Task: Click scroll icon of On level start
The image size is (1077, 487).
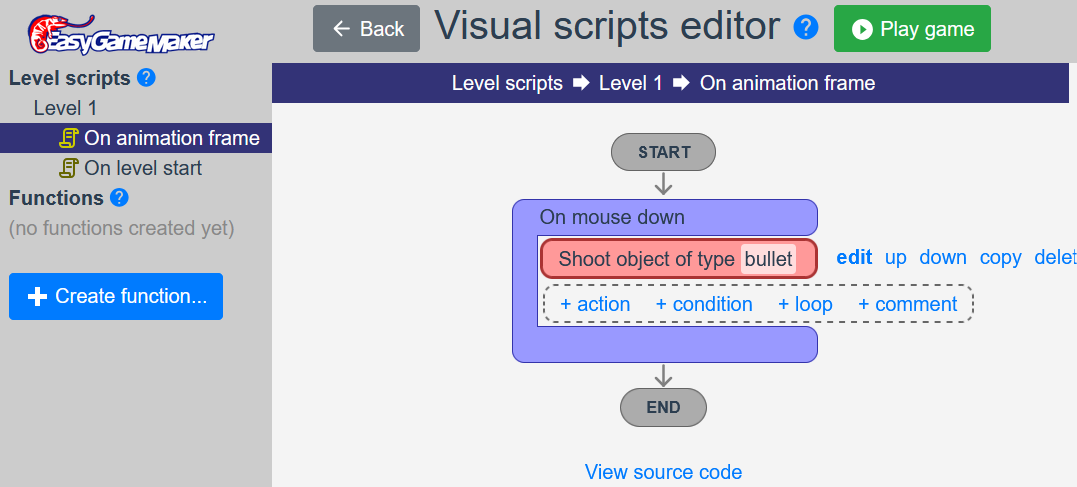Action: [69, 168]
